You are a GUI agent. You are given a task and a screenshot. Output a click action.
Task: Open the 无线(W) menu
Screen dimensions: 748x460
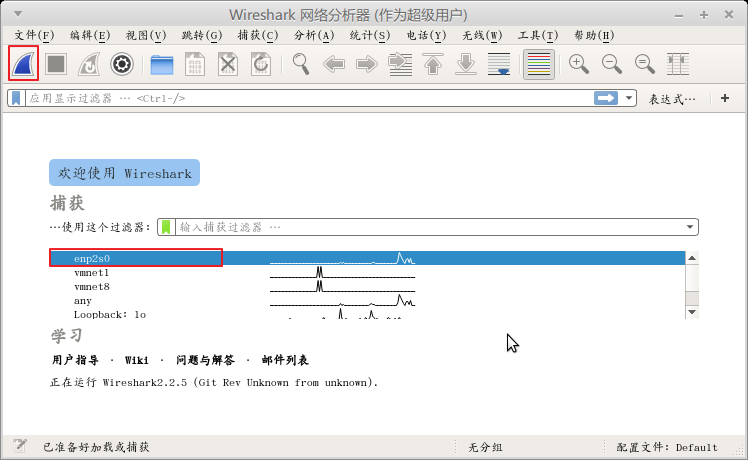[482, 35]
